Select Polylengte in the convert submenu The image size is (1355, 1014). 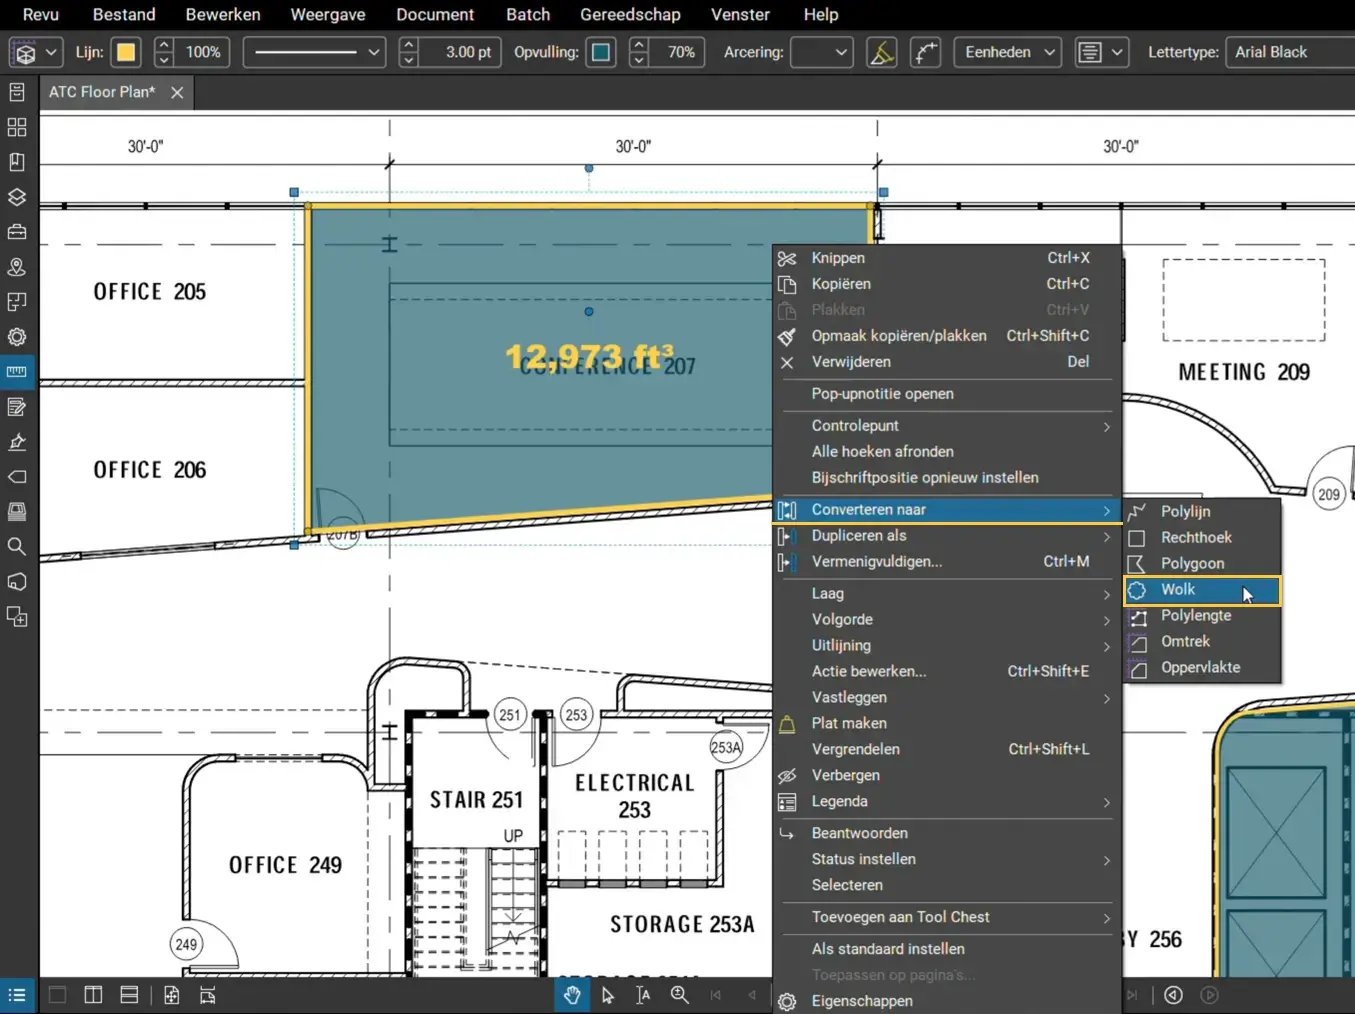[x=1202, y=616]
